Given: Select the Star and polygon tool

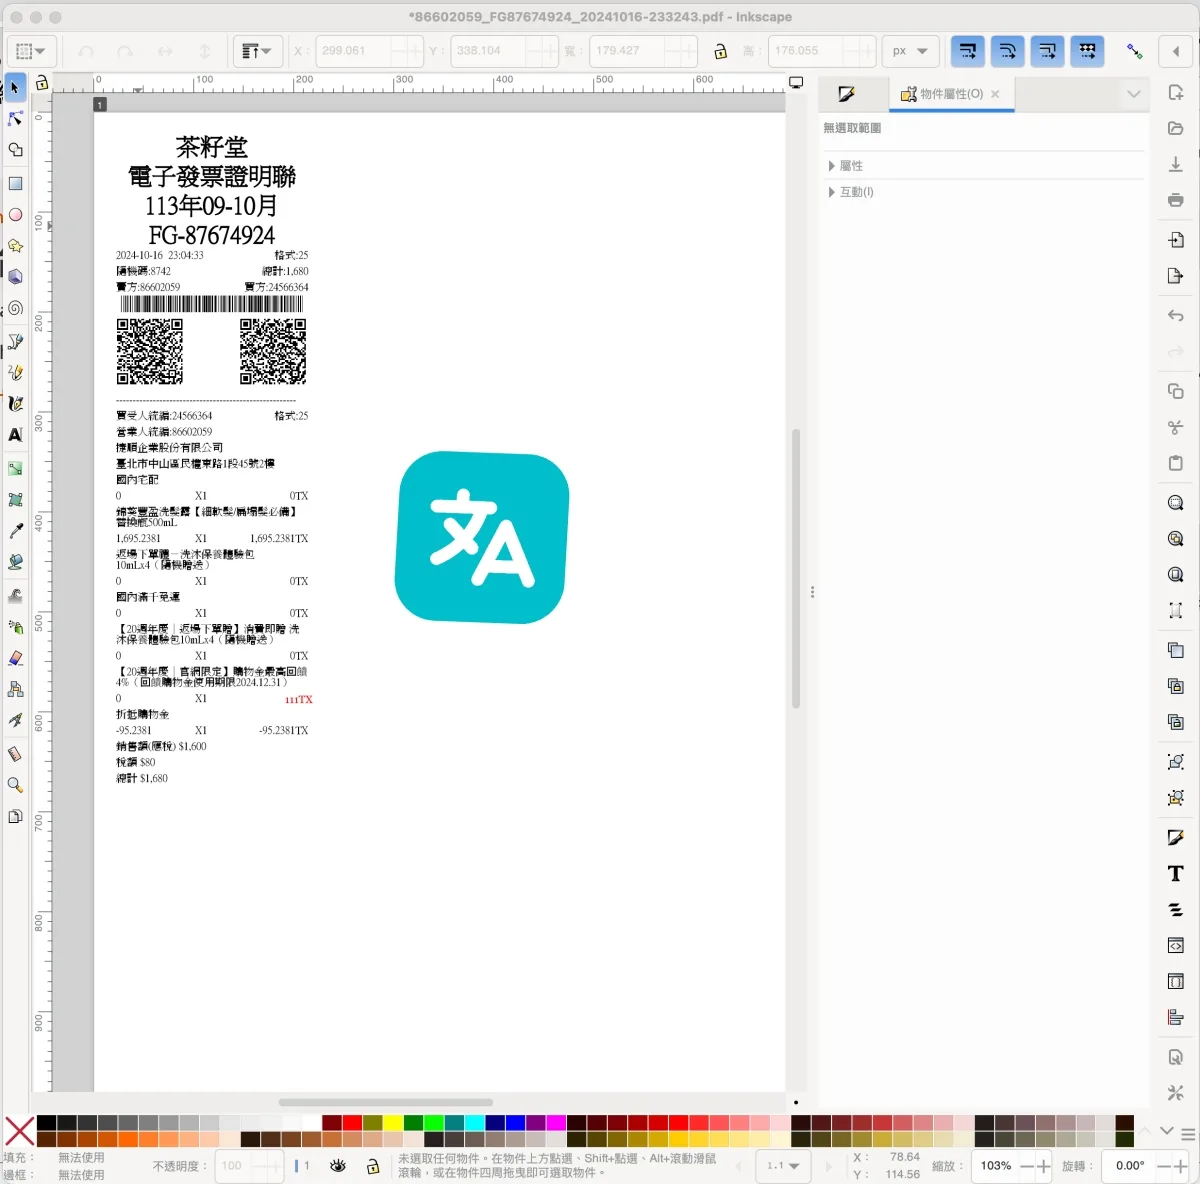Looking at the screenshot, I should tap(15, 246).
